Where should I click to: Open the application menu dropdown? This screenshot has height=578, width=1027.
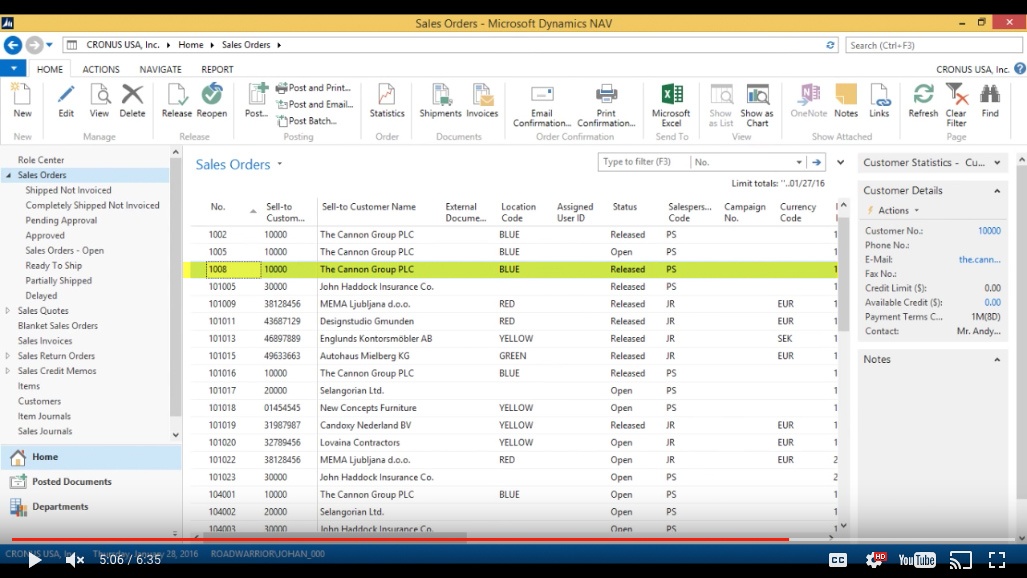[x=13, y=68]
